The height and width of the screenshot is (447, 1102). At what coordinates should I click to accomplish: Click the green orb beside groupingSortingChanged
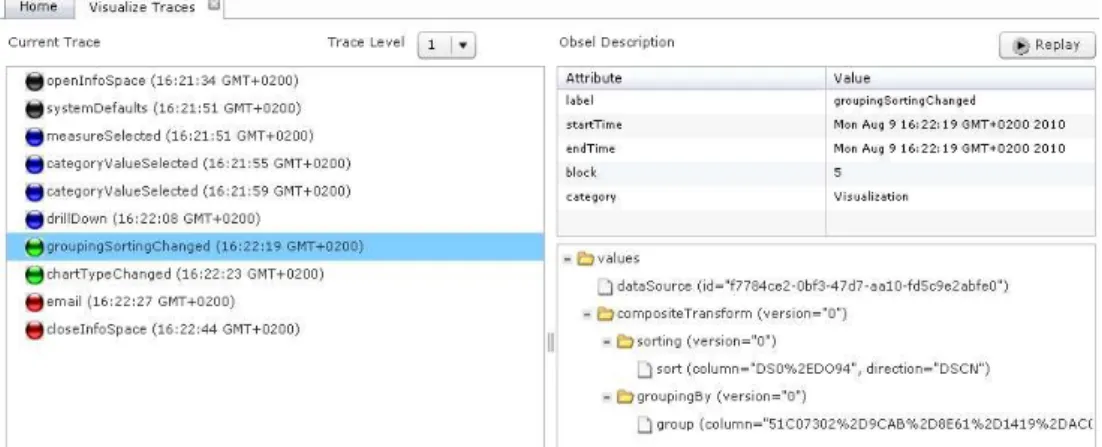[34, 247]
